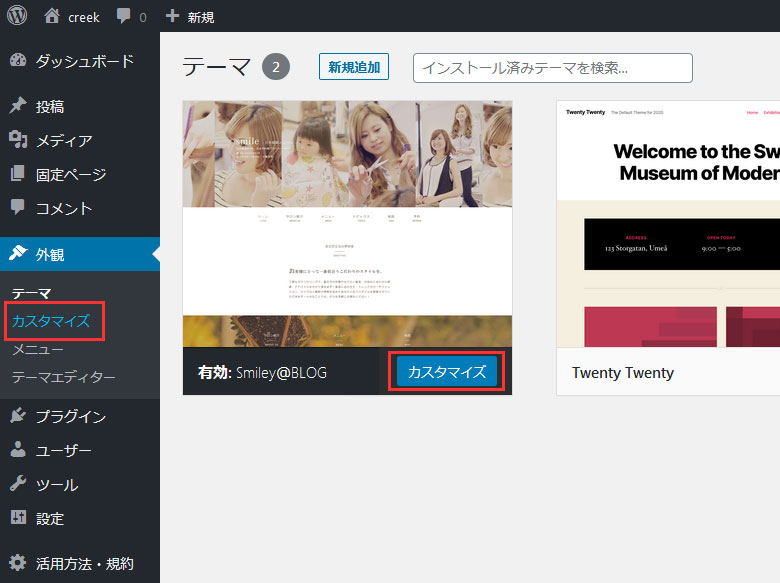Focus the installed themes search field
The width and height of the screenshot is (780, 583).
(552, 68)
